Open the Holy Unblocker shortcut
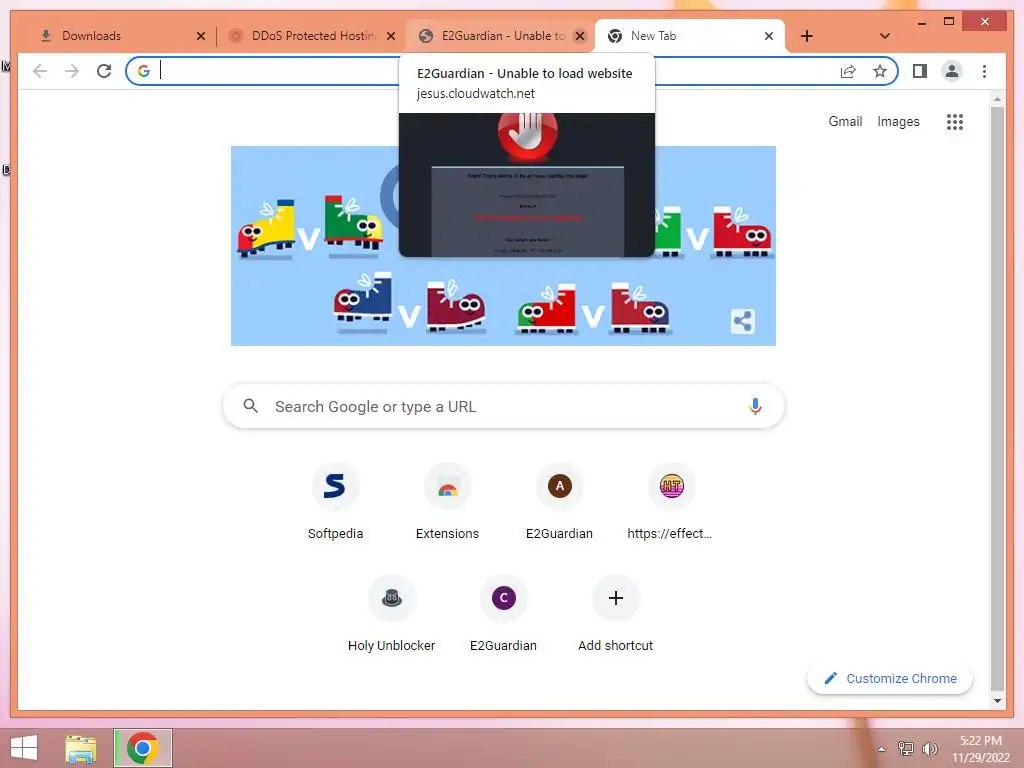The image size is (1024, 768). tap(391, 614)
